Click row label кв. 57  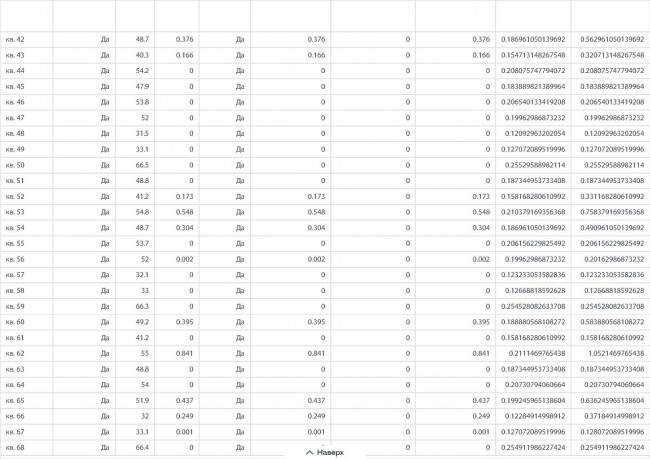[15, 275]
